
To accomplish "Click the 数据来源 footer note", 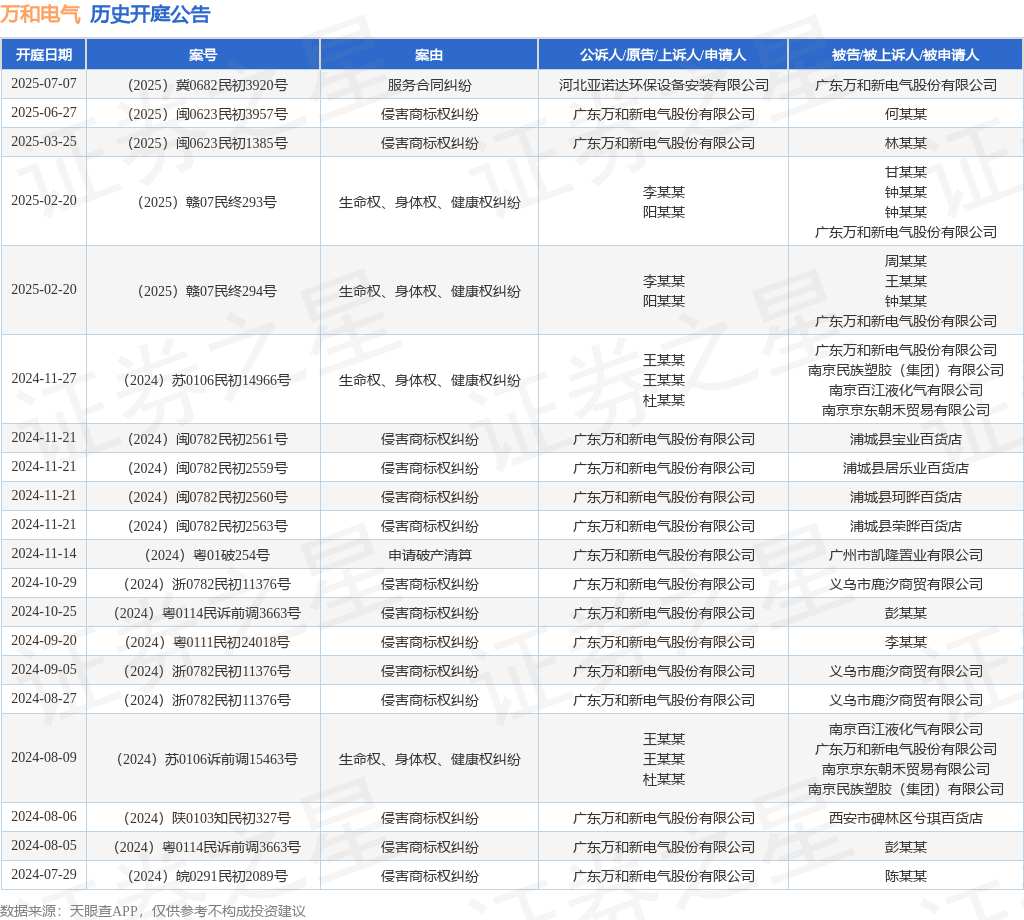I will click(x=153, y=911).
